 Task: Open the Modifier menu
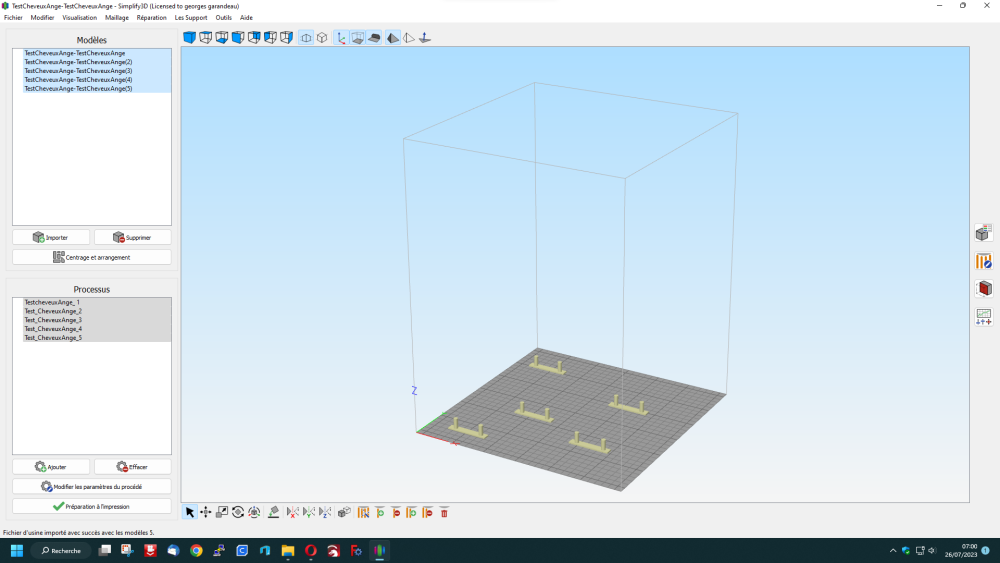42,18
